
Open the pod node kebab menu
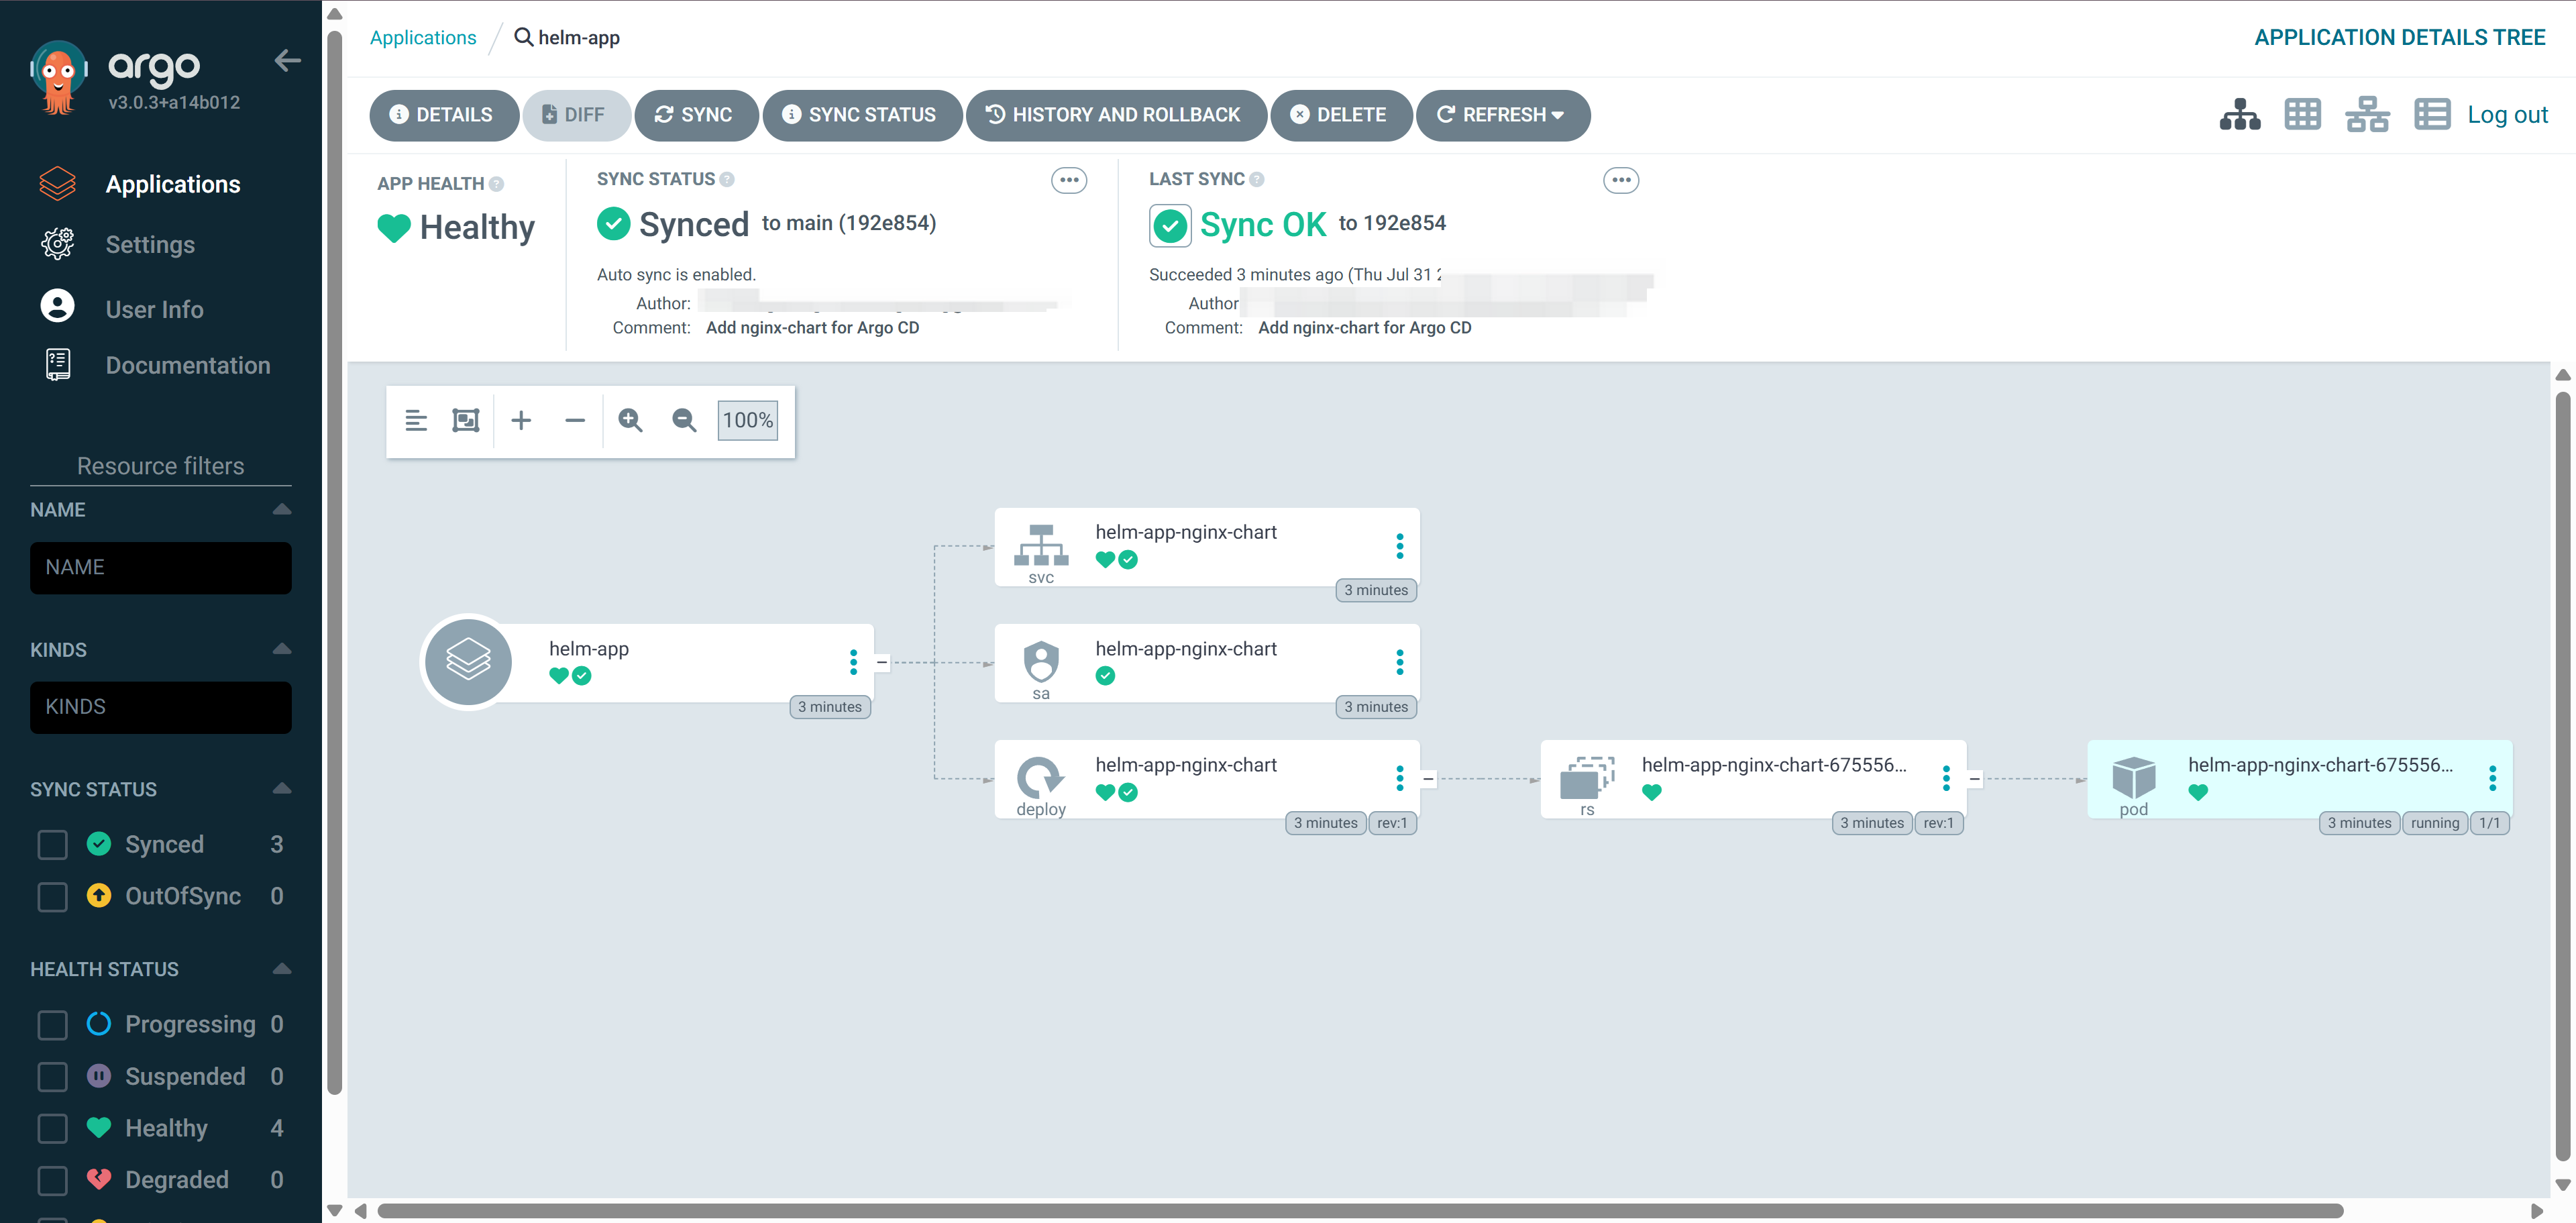(2491, 778)
